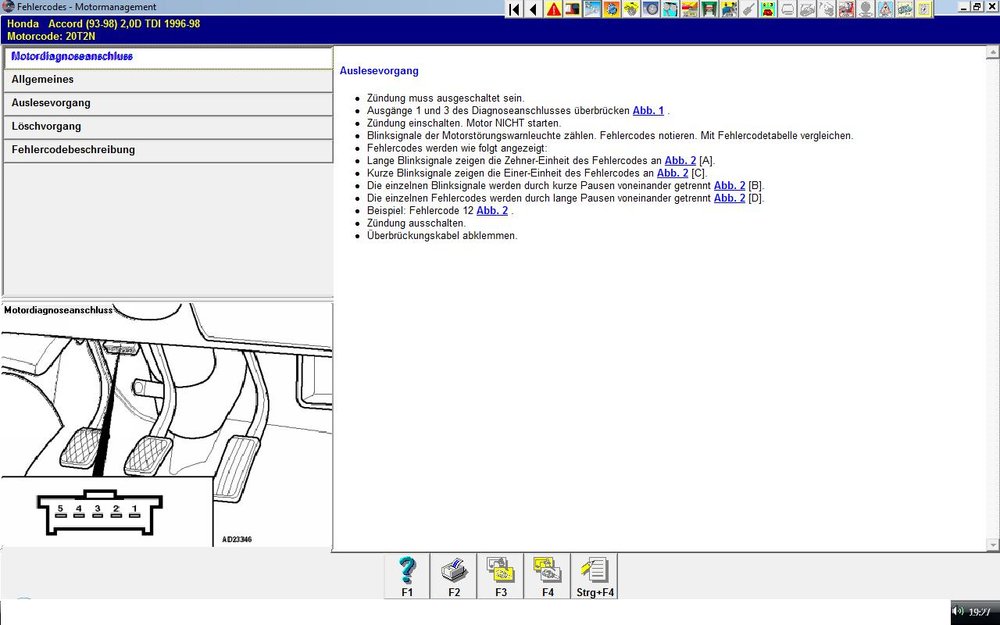Click the diagnostic connector pinout diagram
Image resolution: width=1000 pixels, height=625 pixels.
[96, 510]
